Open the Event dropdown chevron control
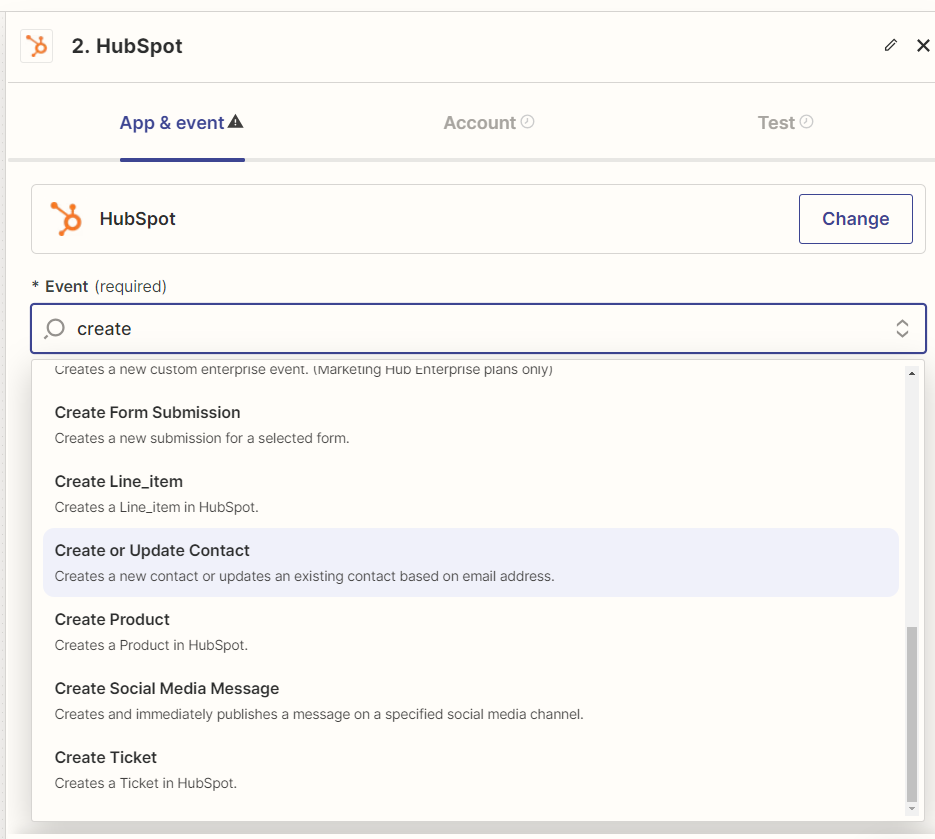This screenshot has width=935, height=839. [902, 328]
